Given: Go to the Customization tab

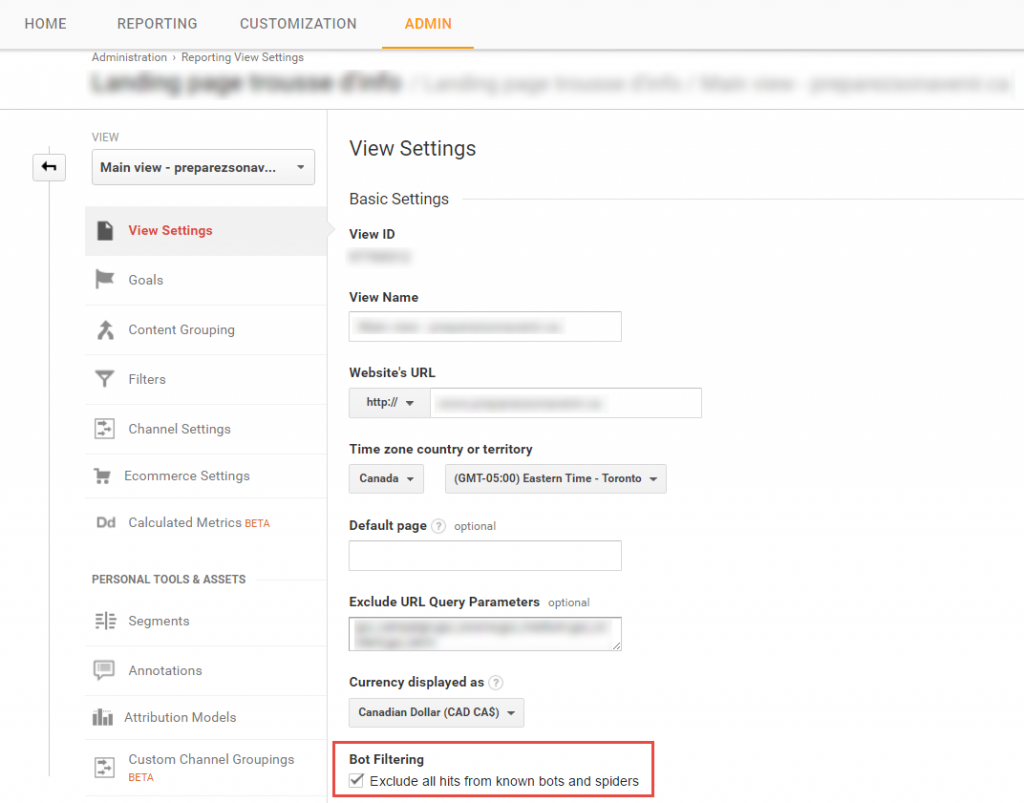Looking at the screenshot, I should [298, 24].
